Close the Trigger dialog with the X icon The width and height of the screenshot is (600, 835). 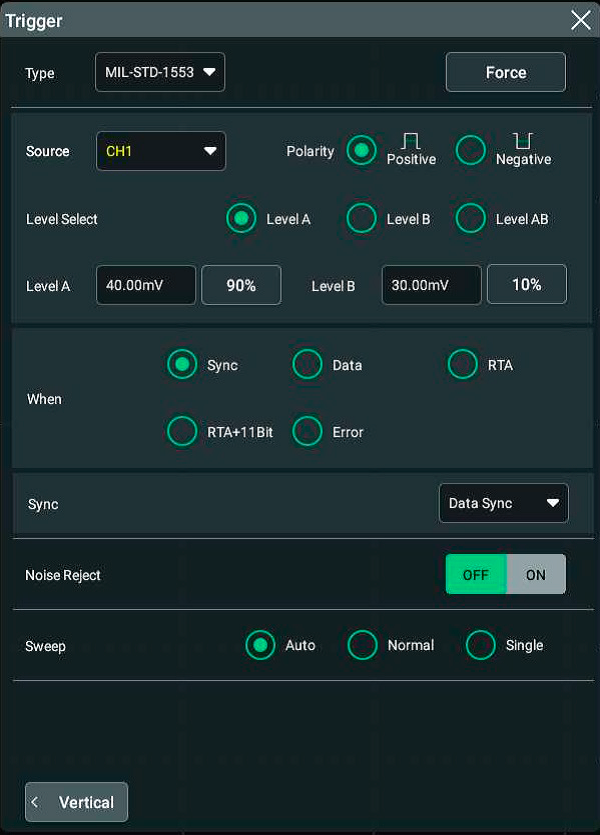[x=580, y=20]
